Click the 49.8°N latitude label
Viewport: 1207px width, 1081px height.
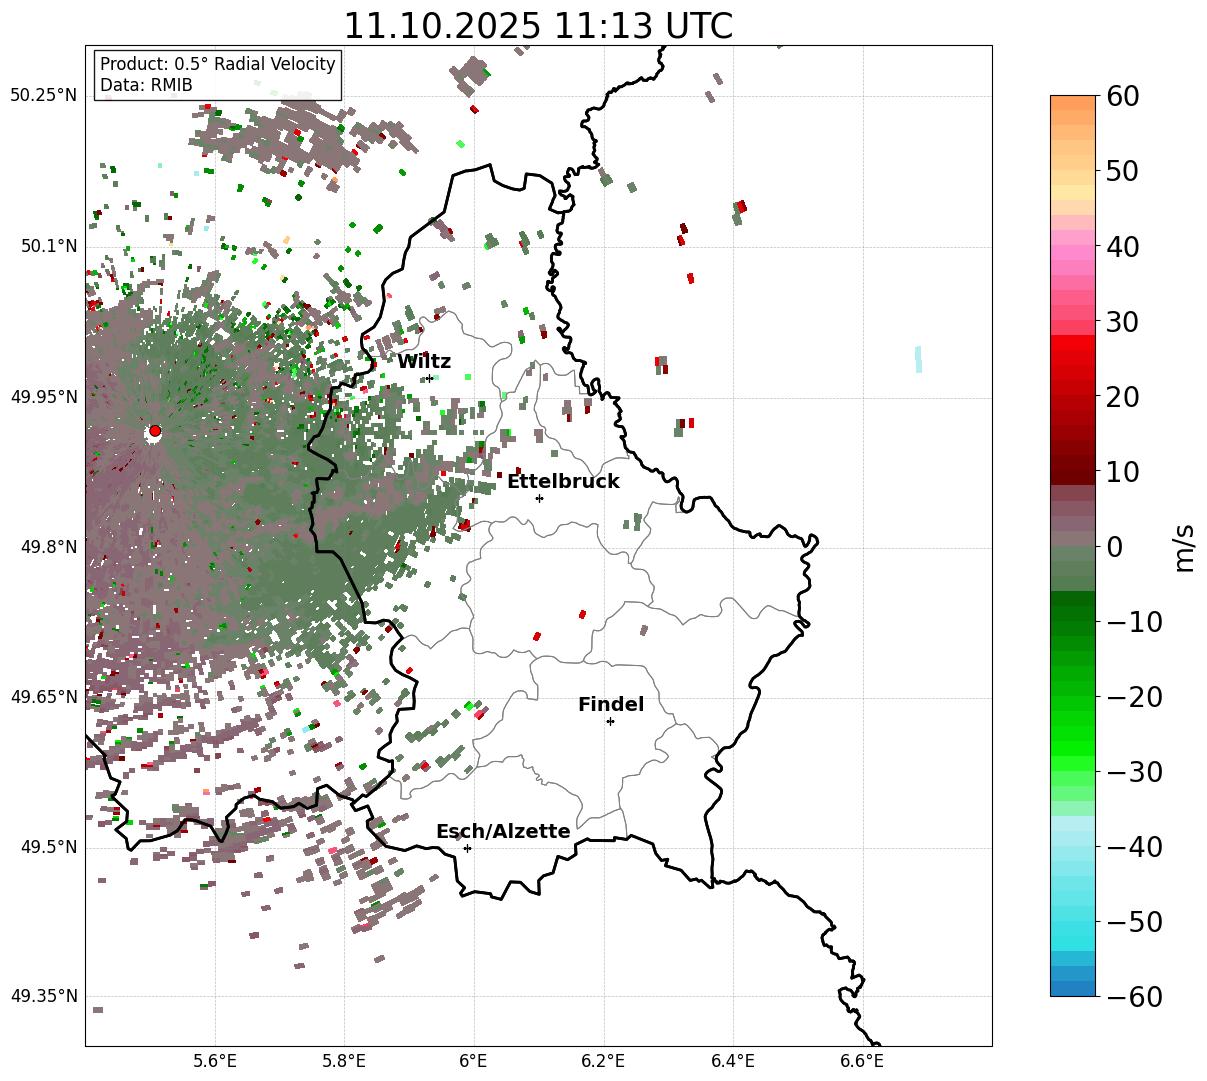(49, 547)
